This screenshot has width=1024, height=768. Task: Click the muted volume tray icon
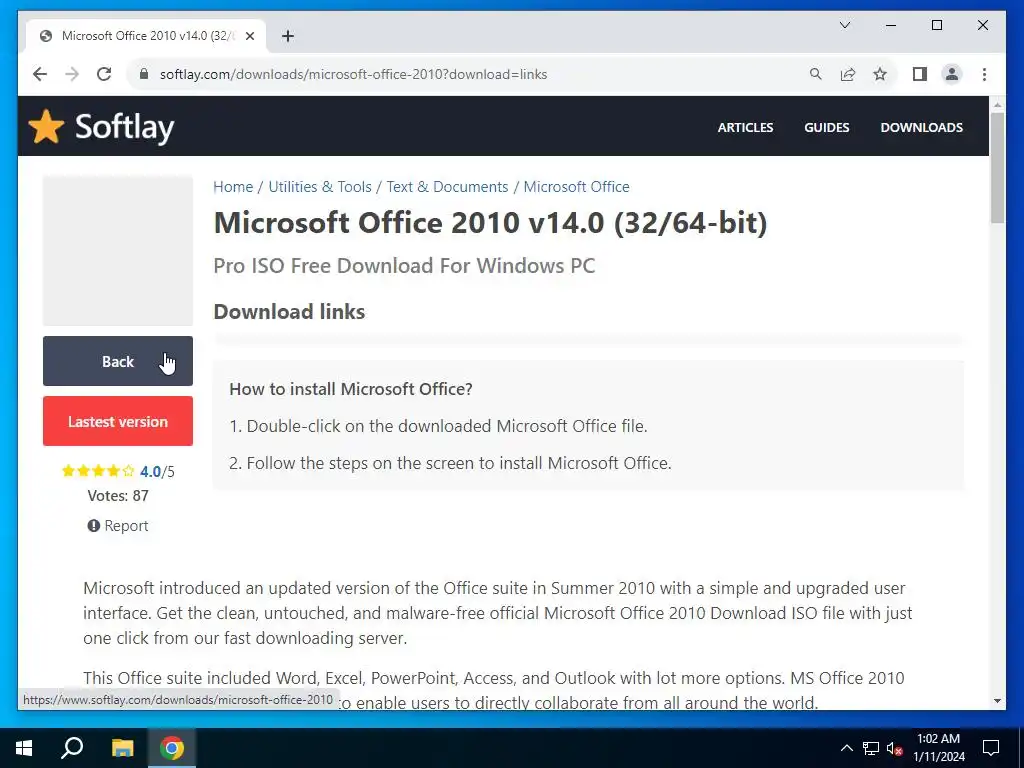(894, 748)
